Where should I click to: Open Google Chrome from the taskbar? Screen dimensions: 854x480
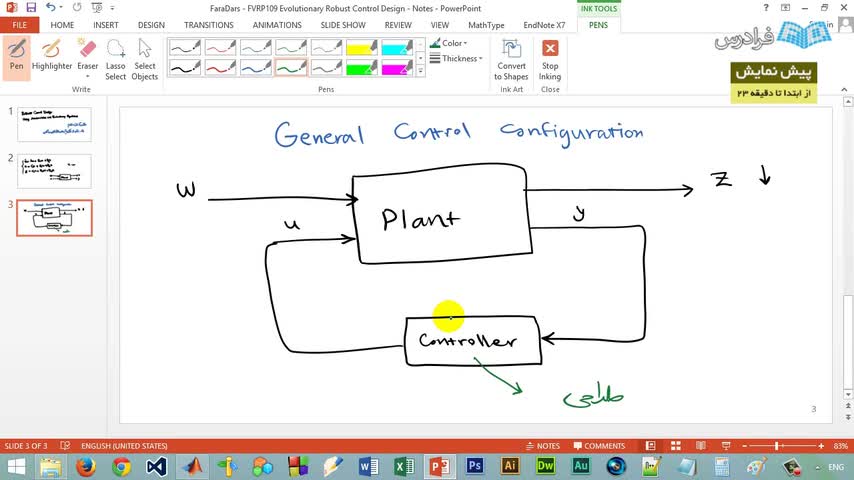pos(121,466)
